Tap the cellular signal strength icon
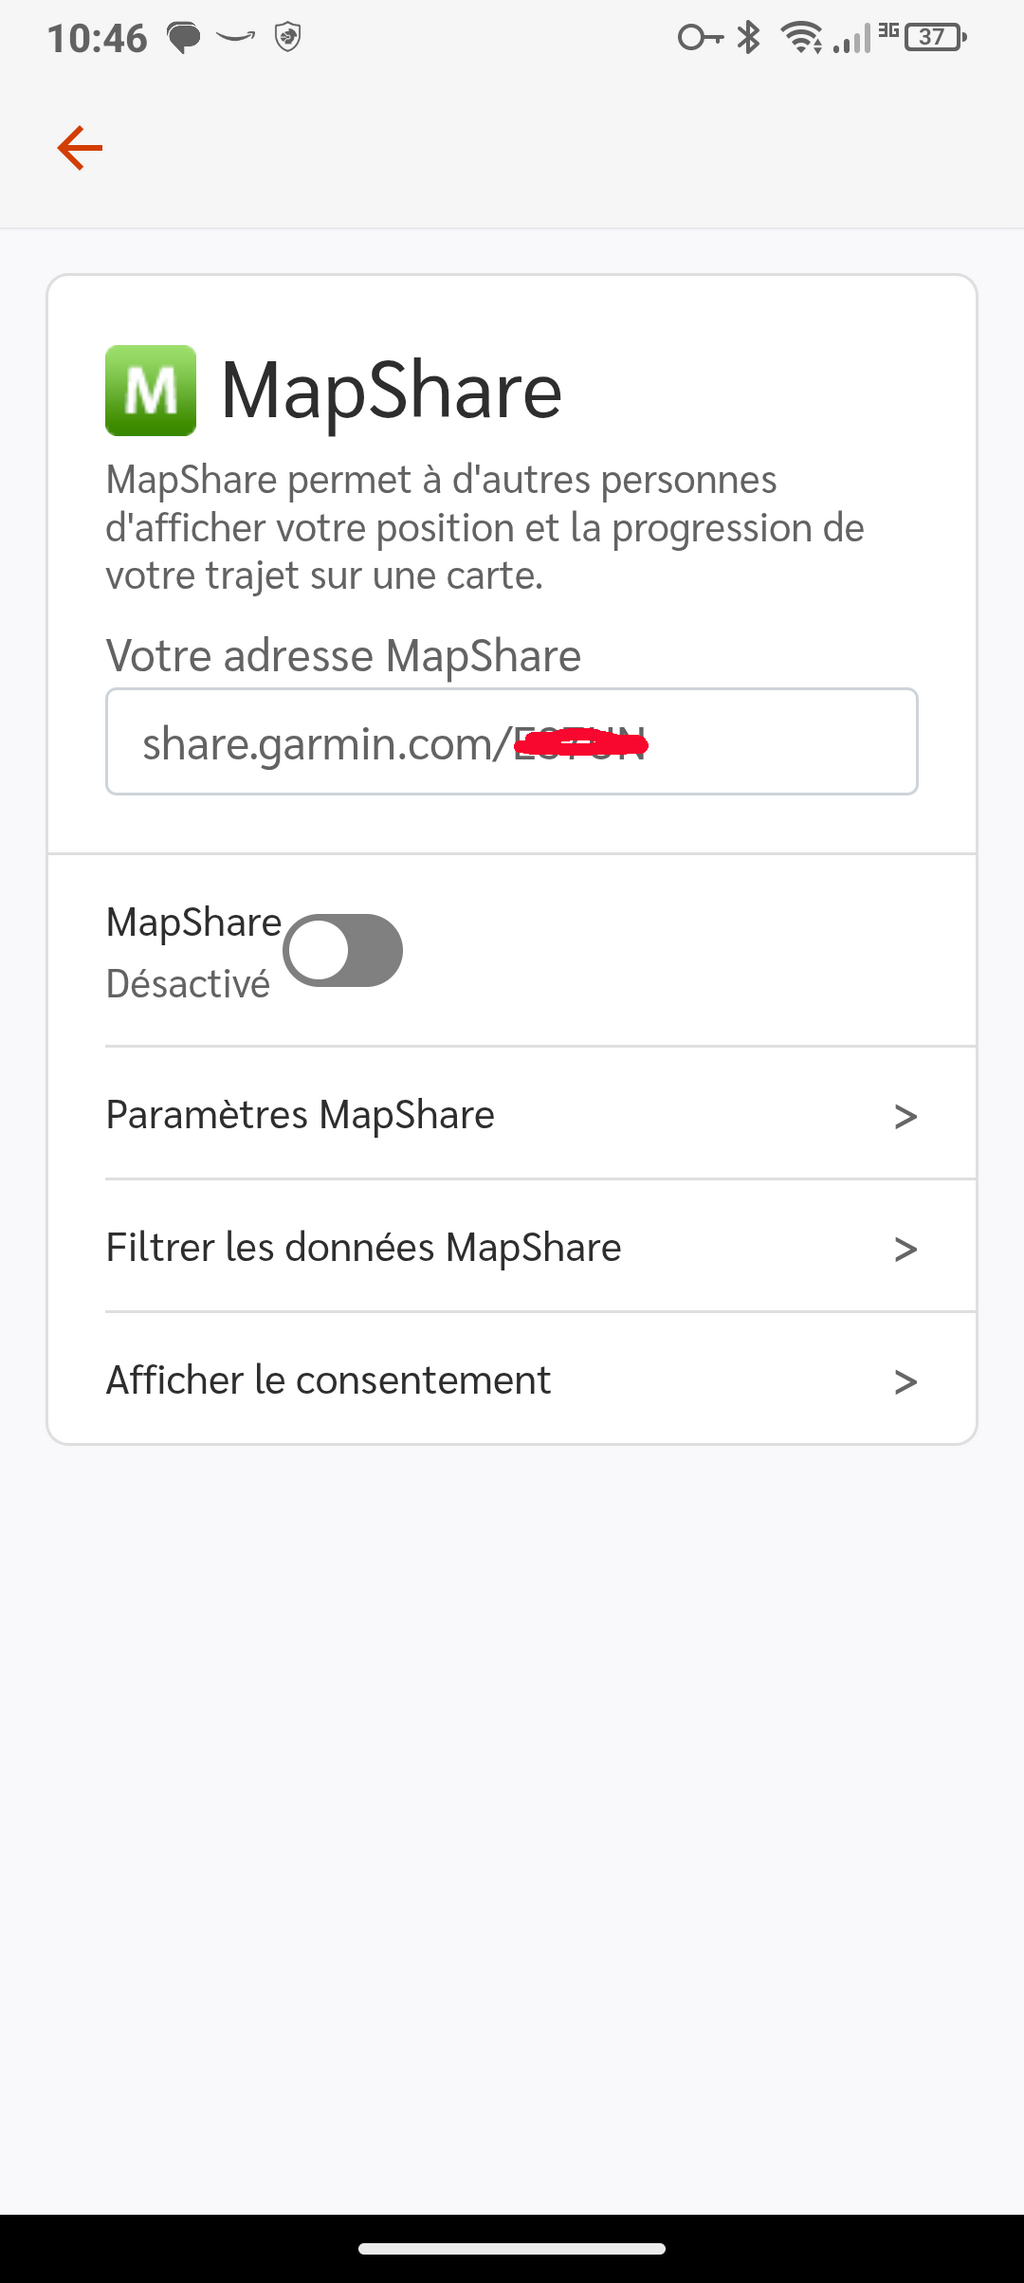 pos(851,39)
